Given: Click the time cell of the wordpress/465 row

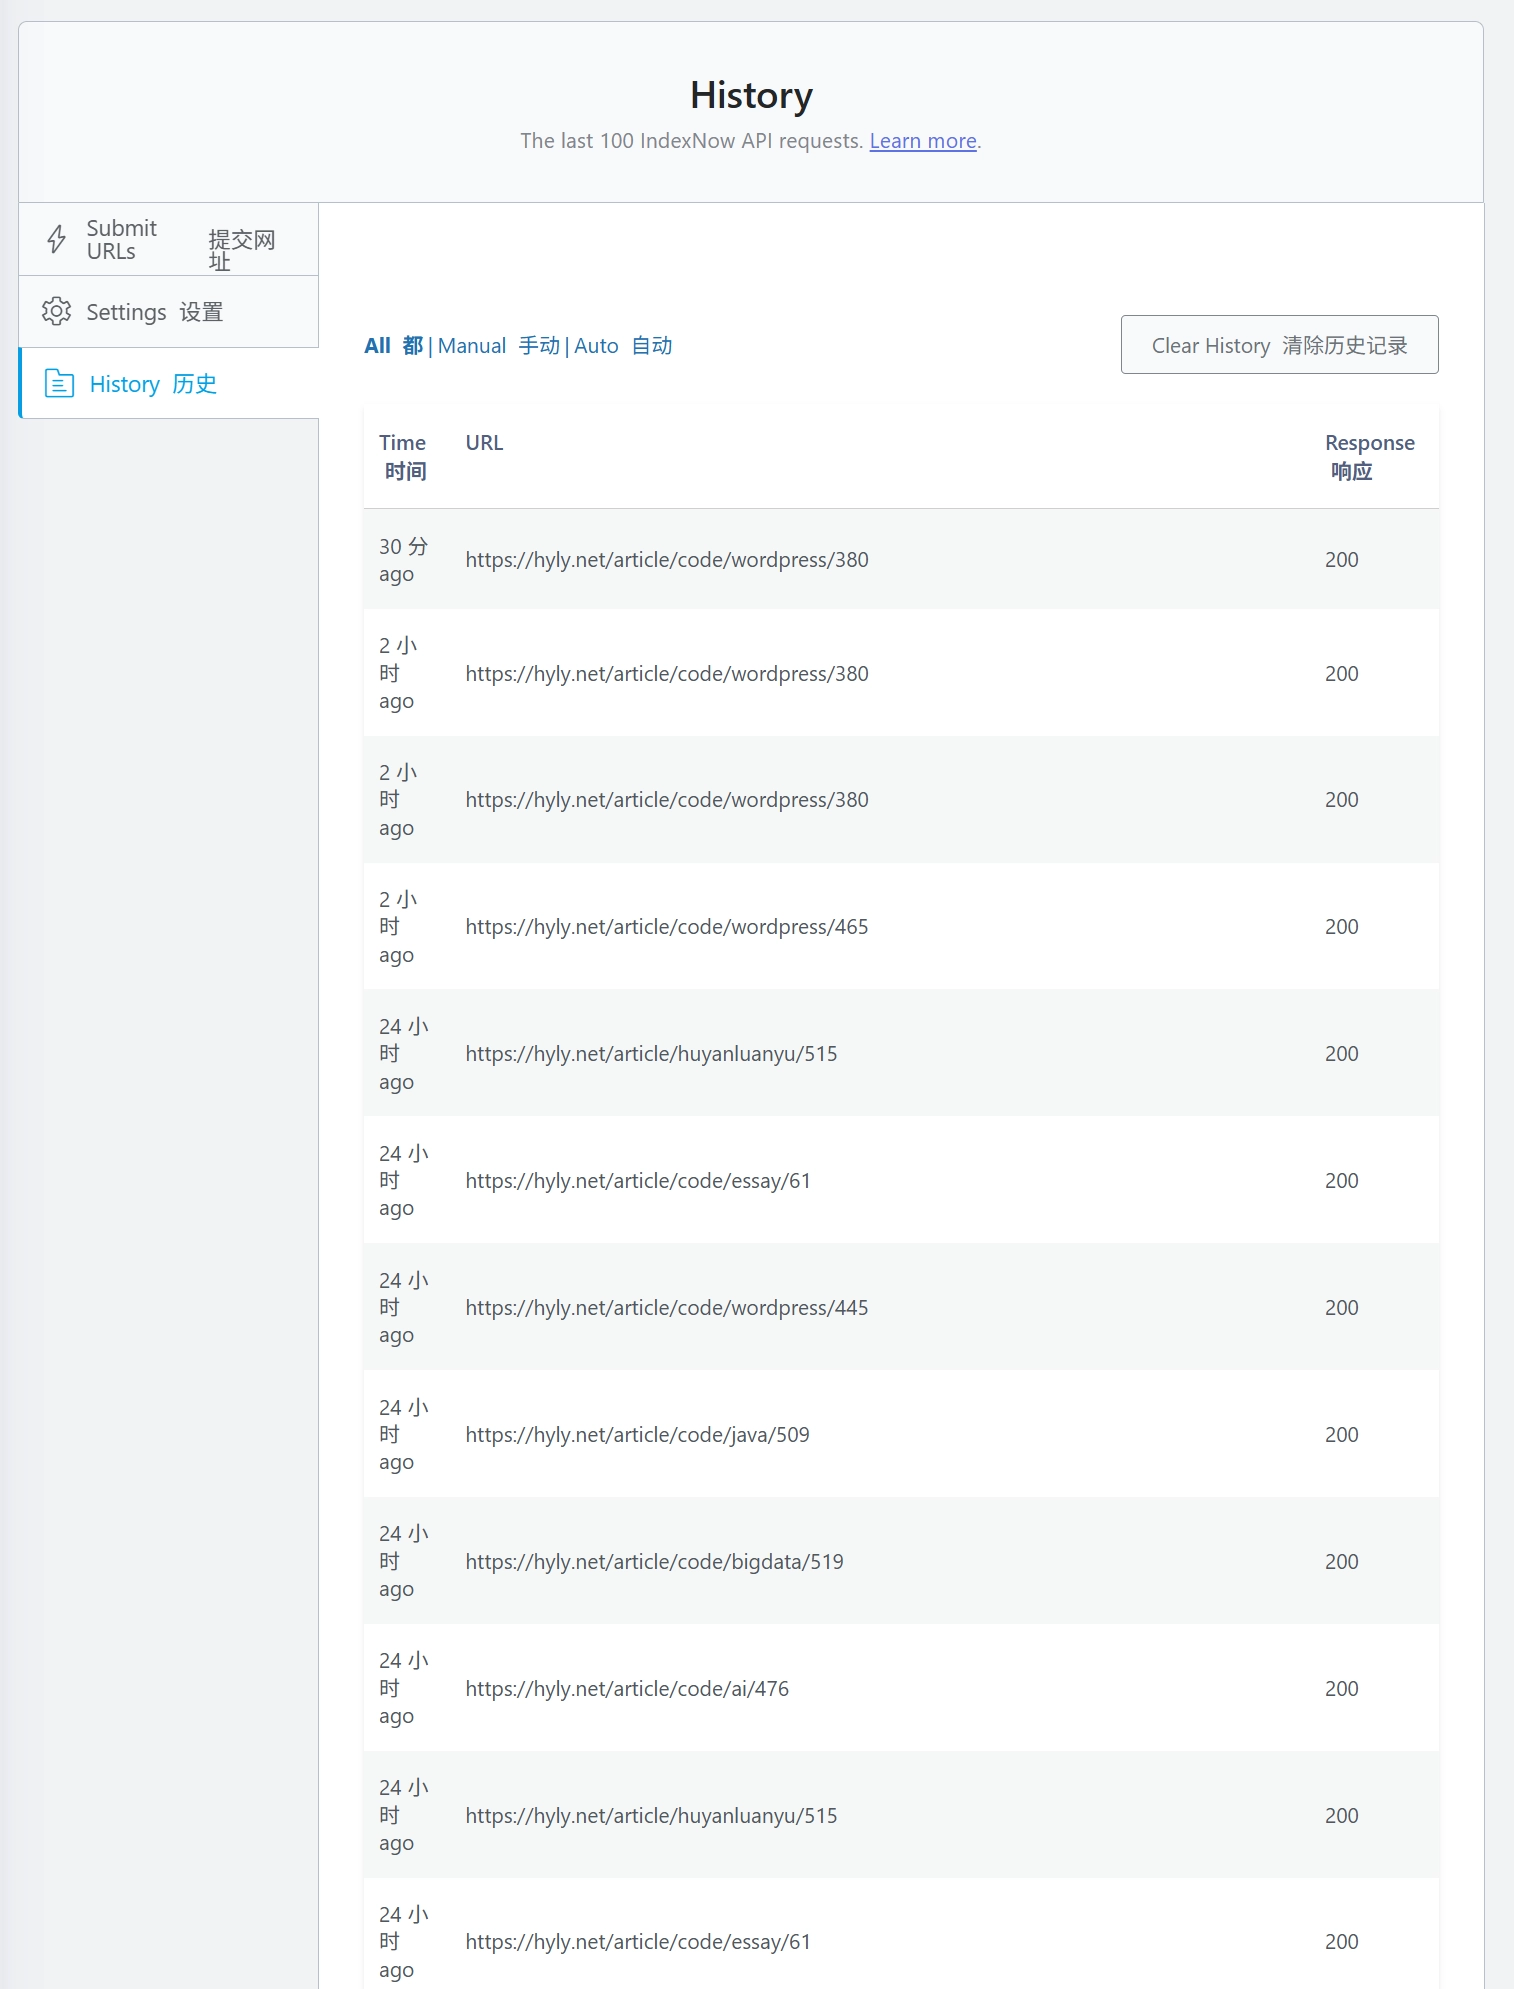Looking at the screenshot, I should click(398, 927).
